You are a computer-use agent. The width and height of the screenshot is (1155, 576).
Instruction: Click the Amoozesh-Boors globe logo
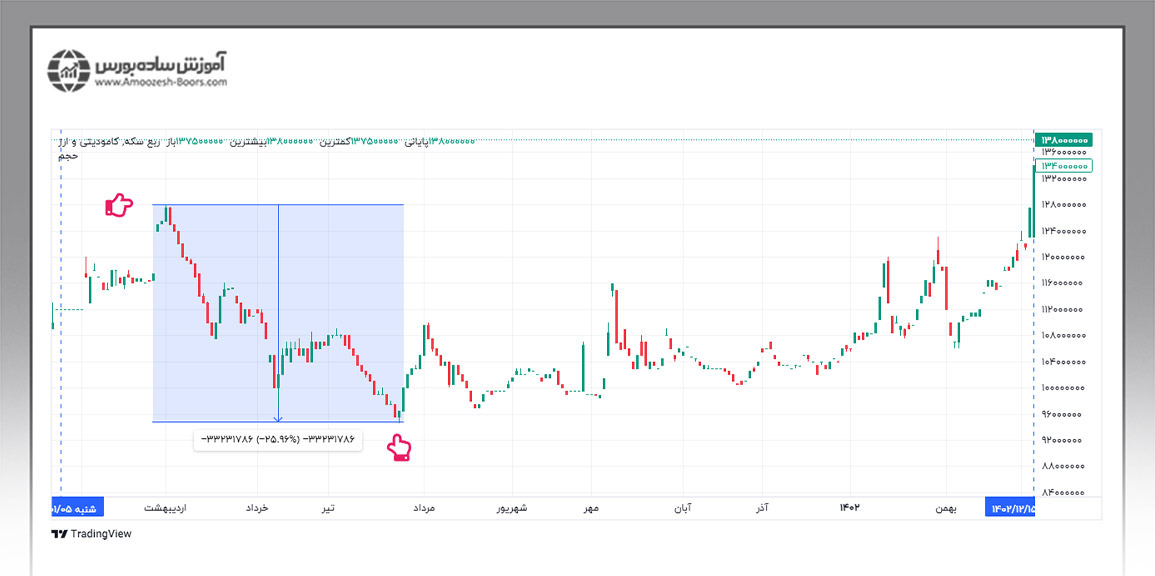(70, 70)
